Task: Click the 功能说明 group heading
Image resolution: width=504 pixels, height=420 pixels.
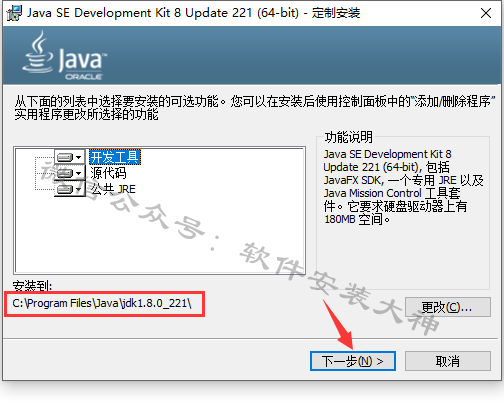Action: [348, 137]
